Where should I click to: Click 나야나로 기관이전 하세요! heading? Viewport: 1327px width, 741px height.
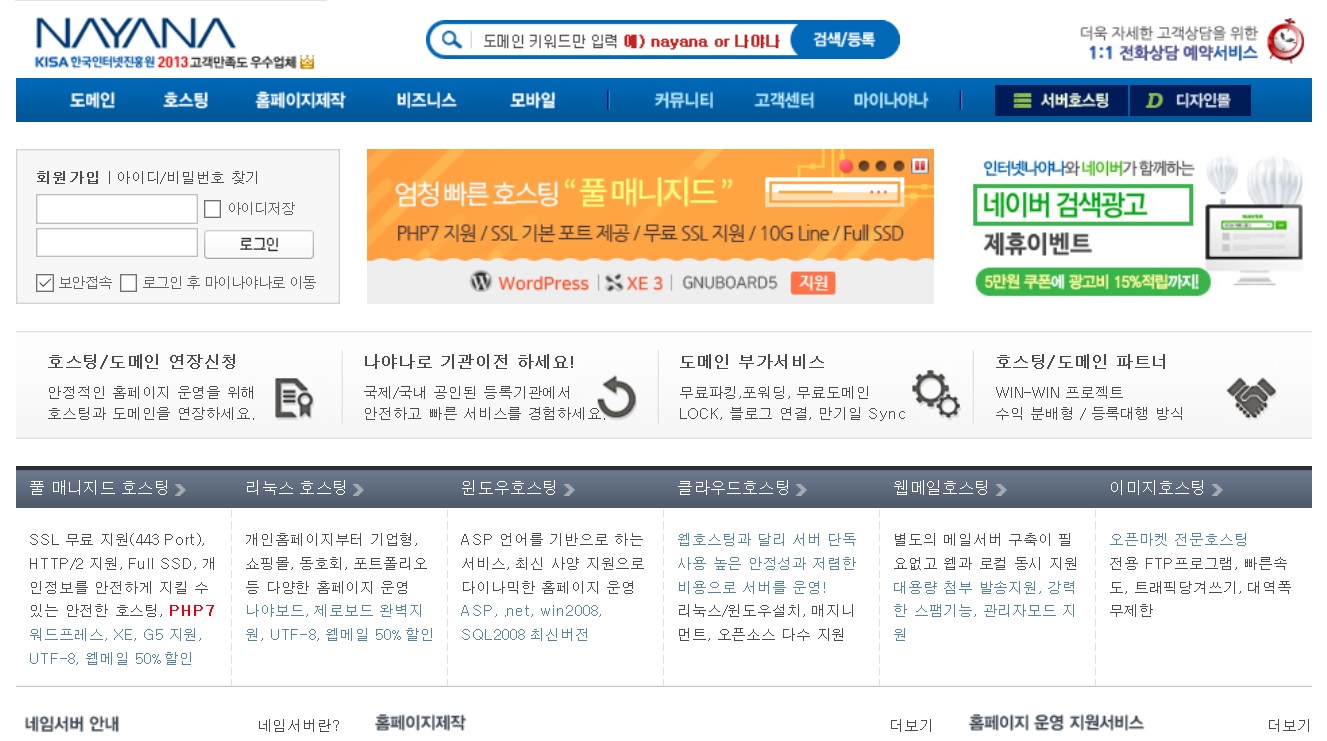coord(469,362)
